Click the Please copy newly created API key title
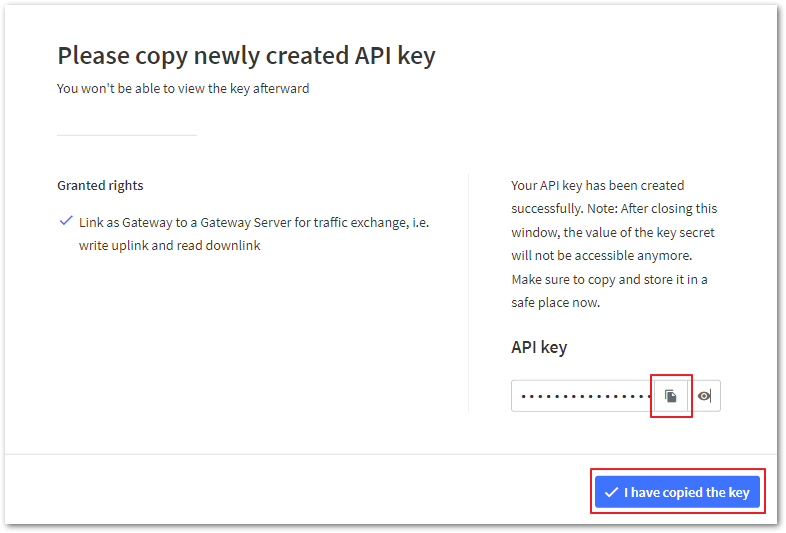Screen dimensions: 786x533 246,55
